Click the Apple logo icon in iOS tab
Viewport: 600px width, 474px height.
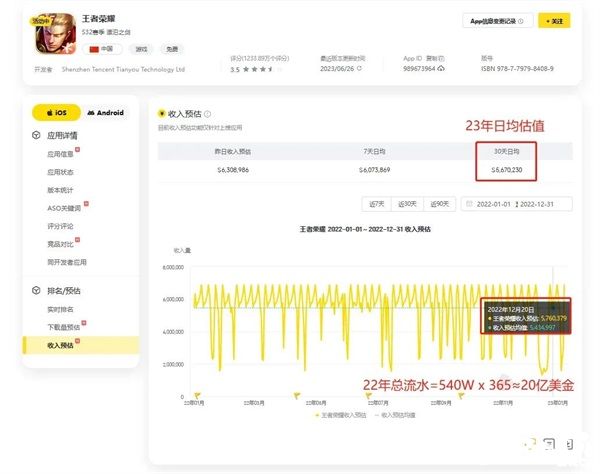(50, 112)
